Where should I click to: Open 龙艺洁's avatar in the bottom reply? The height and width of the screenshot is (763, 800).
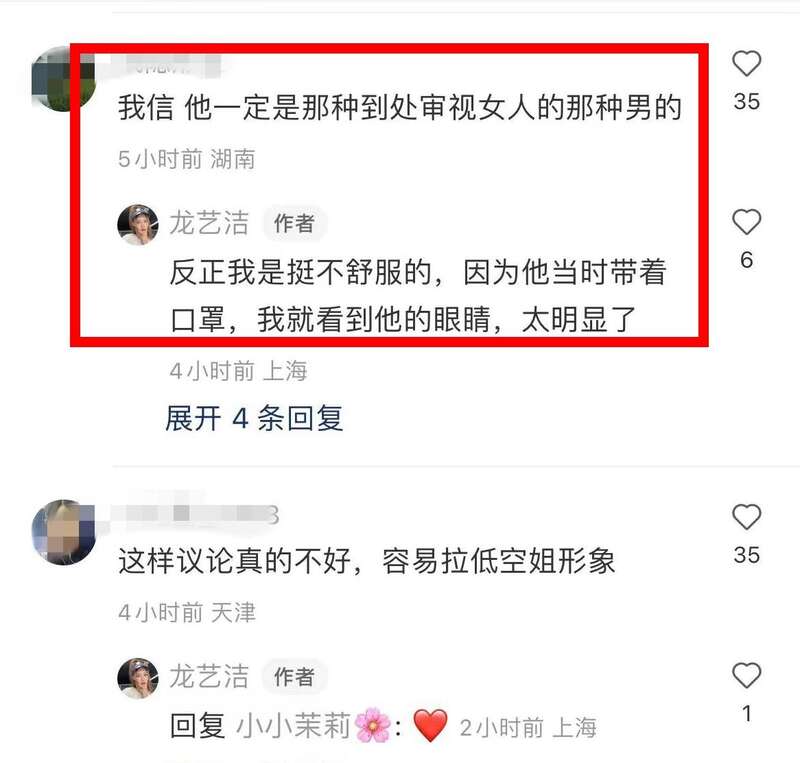click(138, 678)
